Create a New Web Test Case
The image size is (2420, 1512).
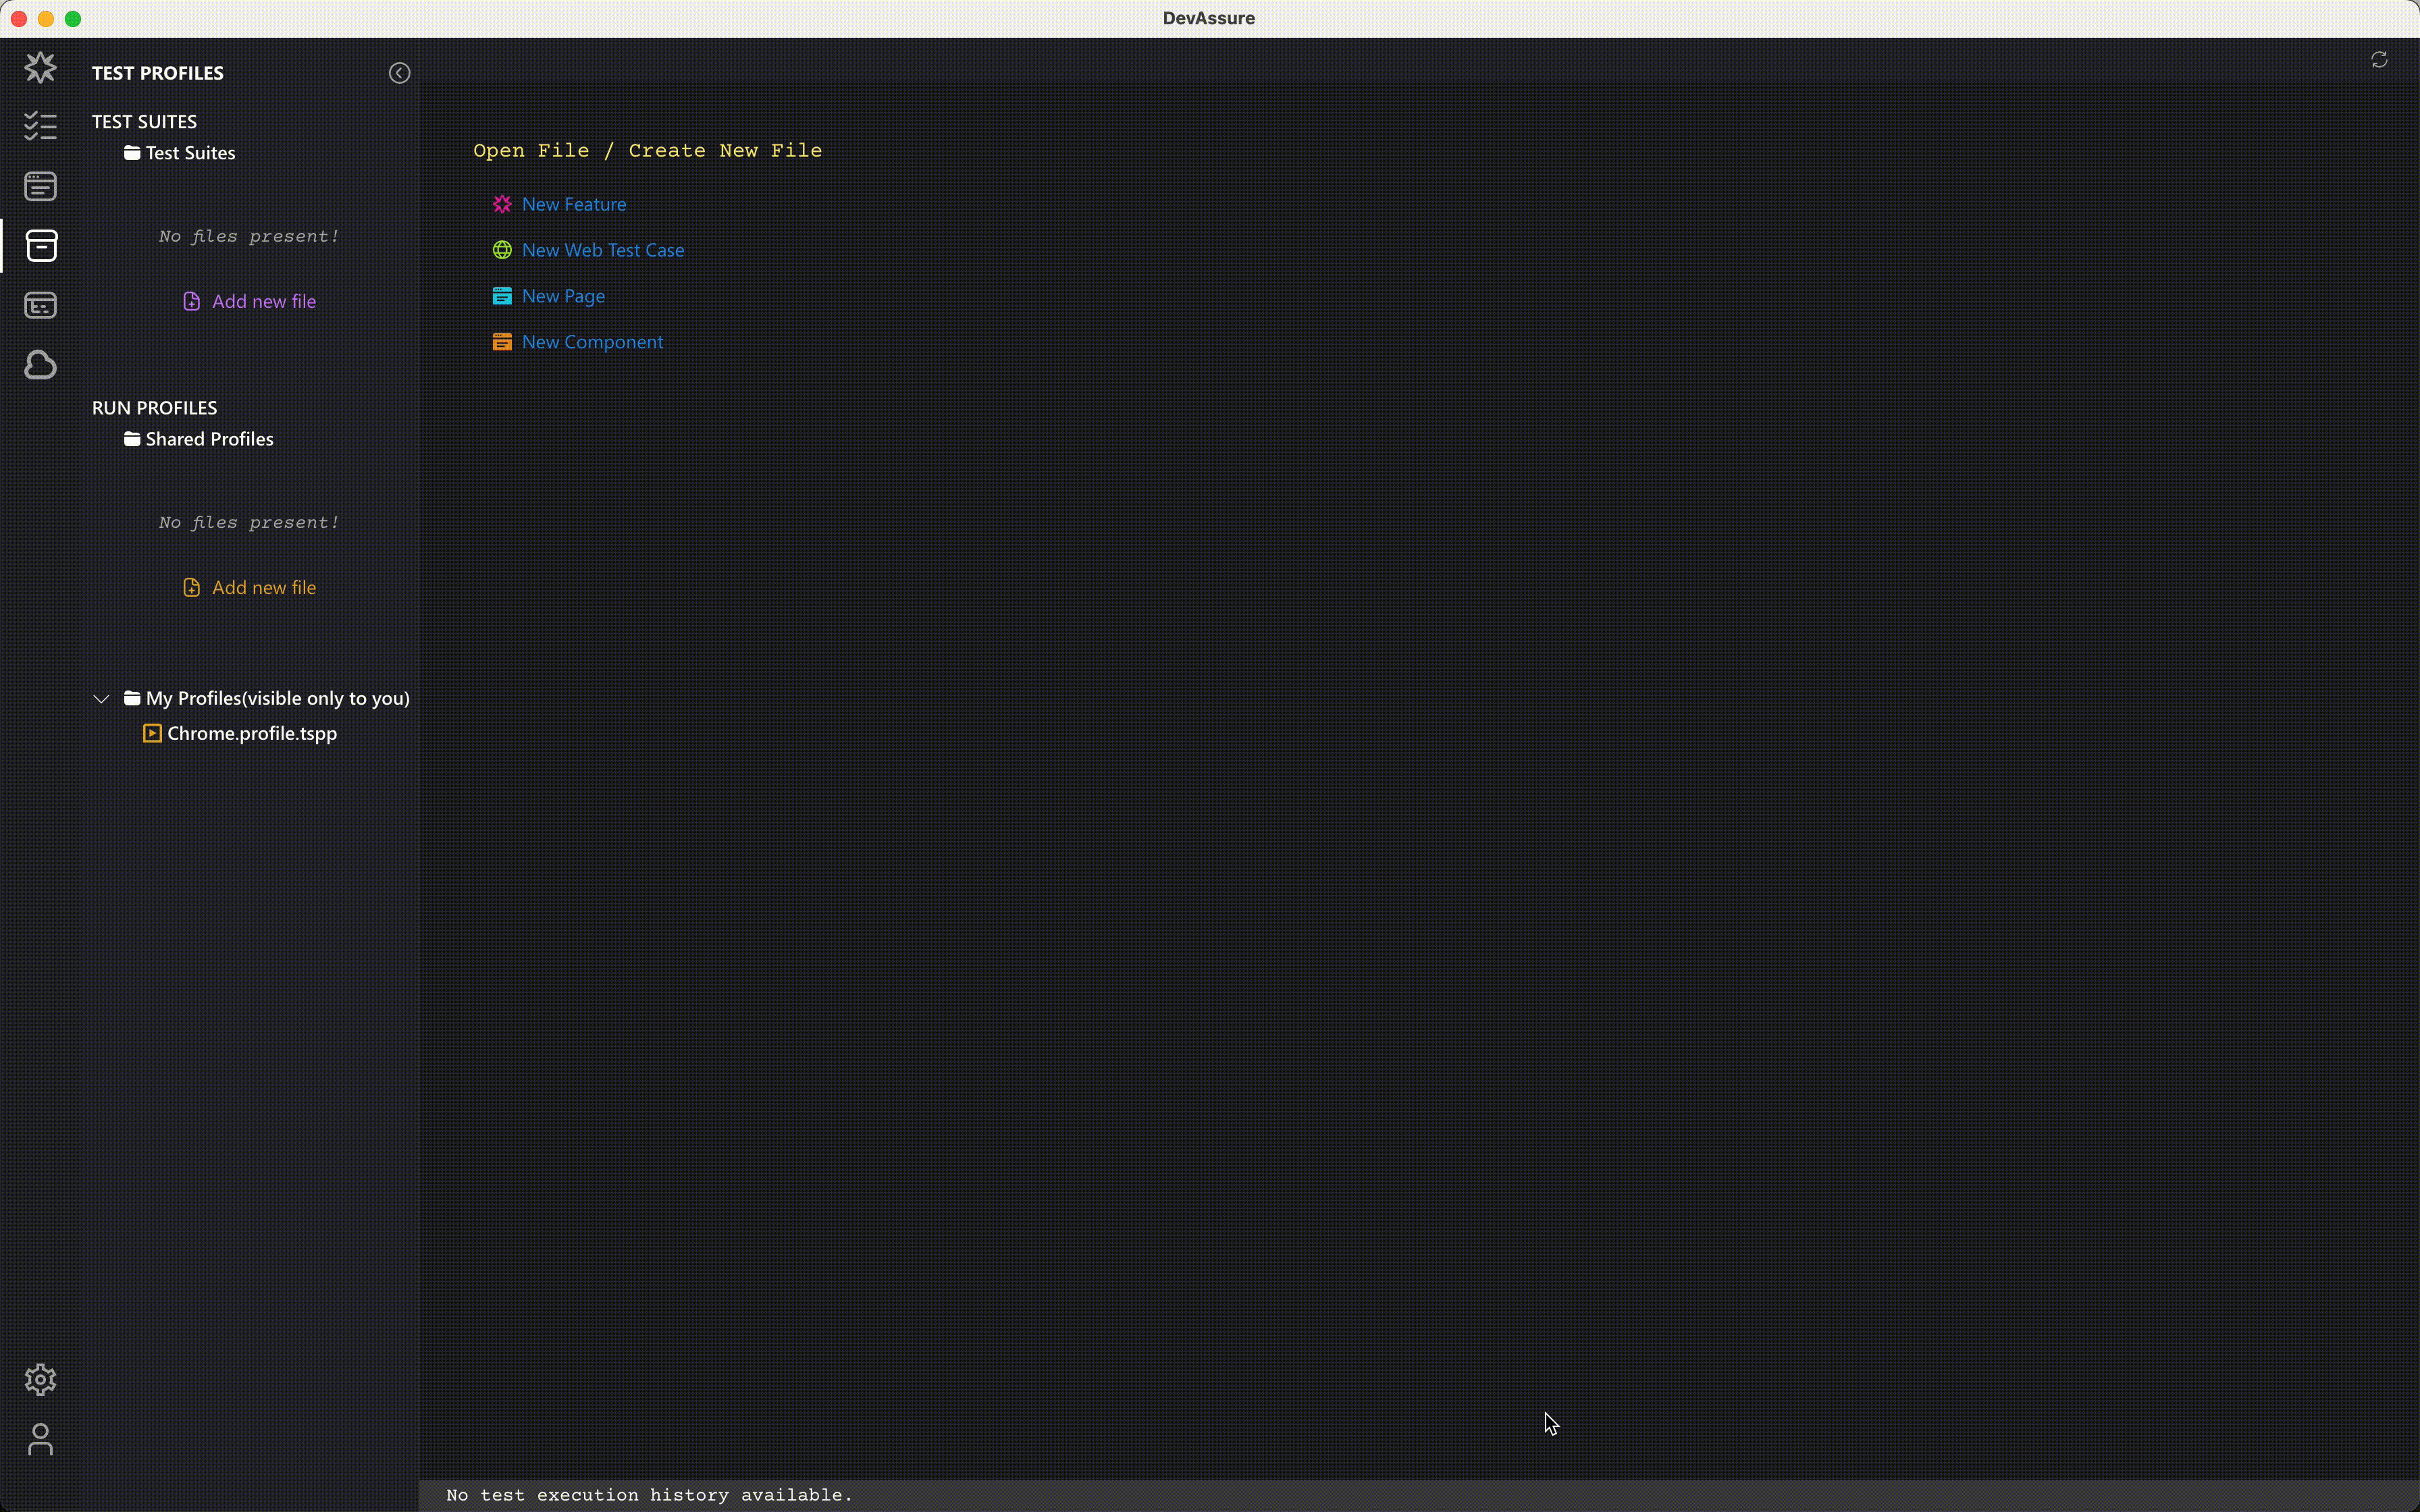click(602, 250)
